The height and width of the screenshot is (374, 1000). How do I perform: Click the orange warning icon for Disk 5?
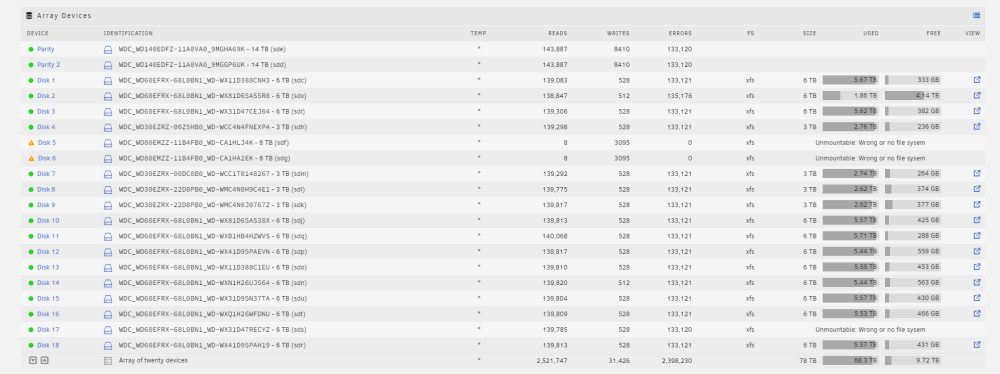point(31,142)
